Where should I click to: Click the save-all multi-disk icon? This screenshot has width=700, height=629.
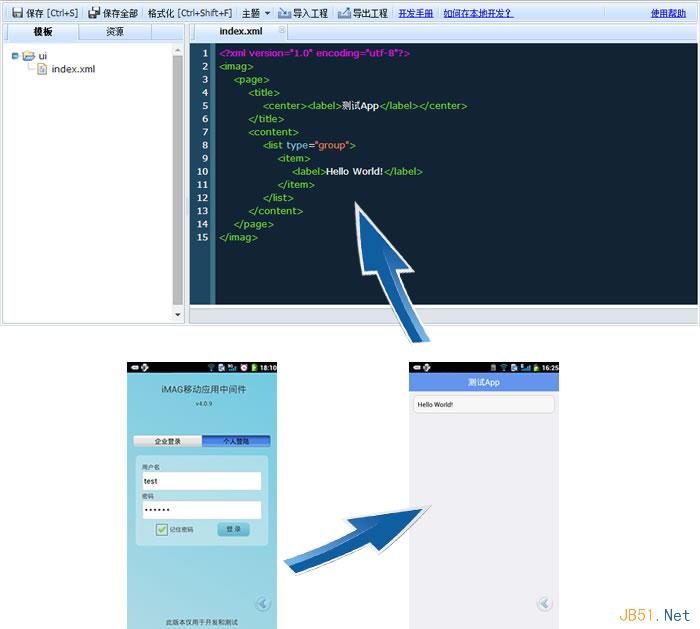pos(94,13)
